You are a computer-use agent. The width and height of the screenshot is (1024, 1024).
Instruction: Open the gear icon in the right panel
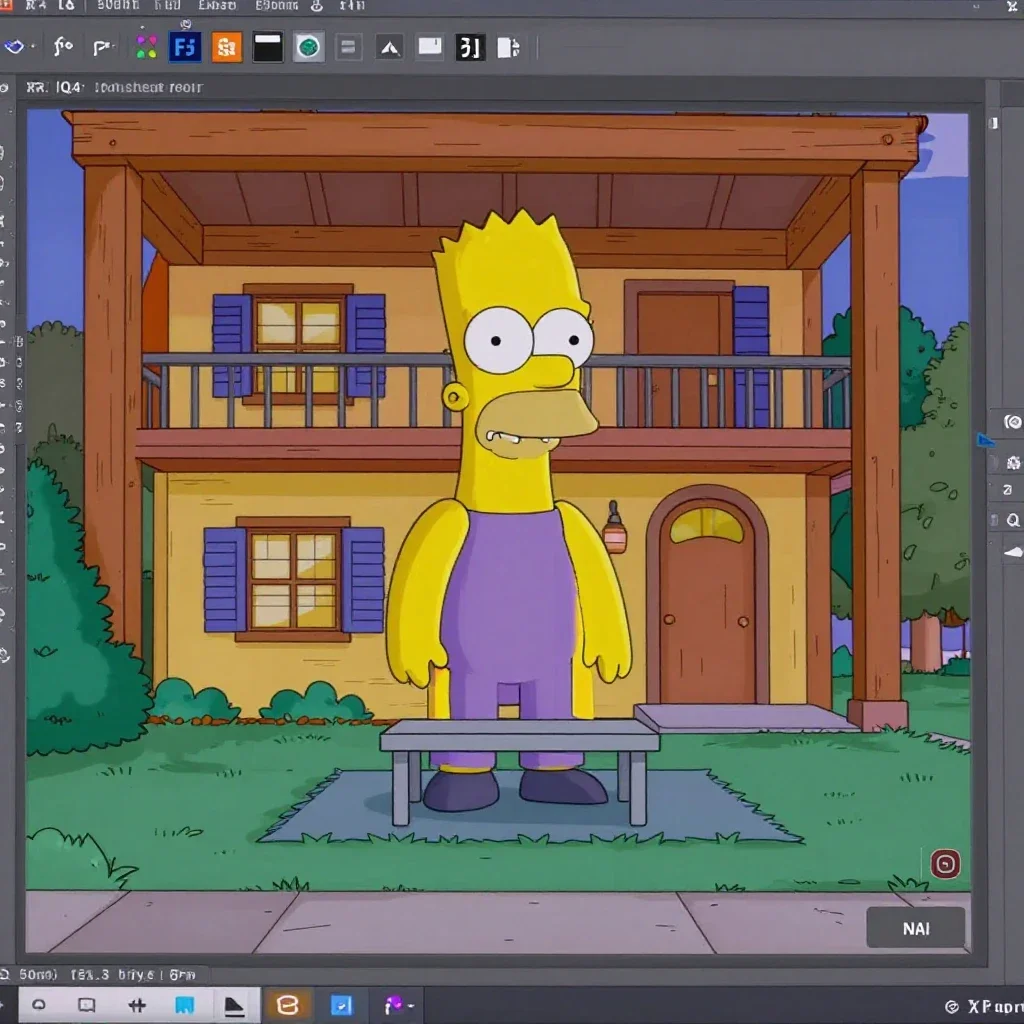pos(1013,462)
